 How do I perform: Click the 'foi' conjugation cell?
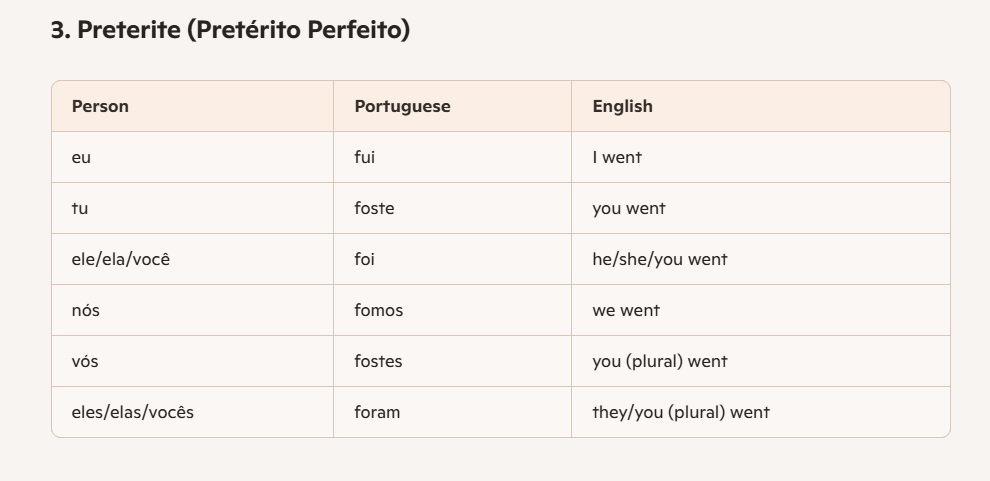[x=364, y=259]
